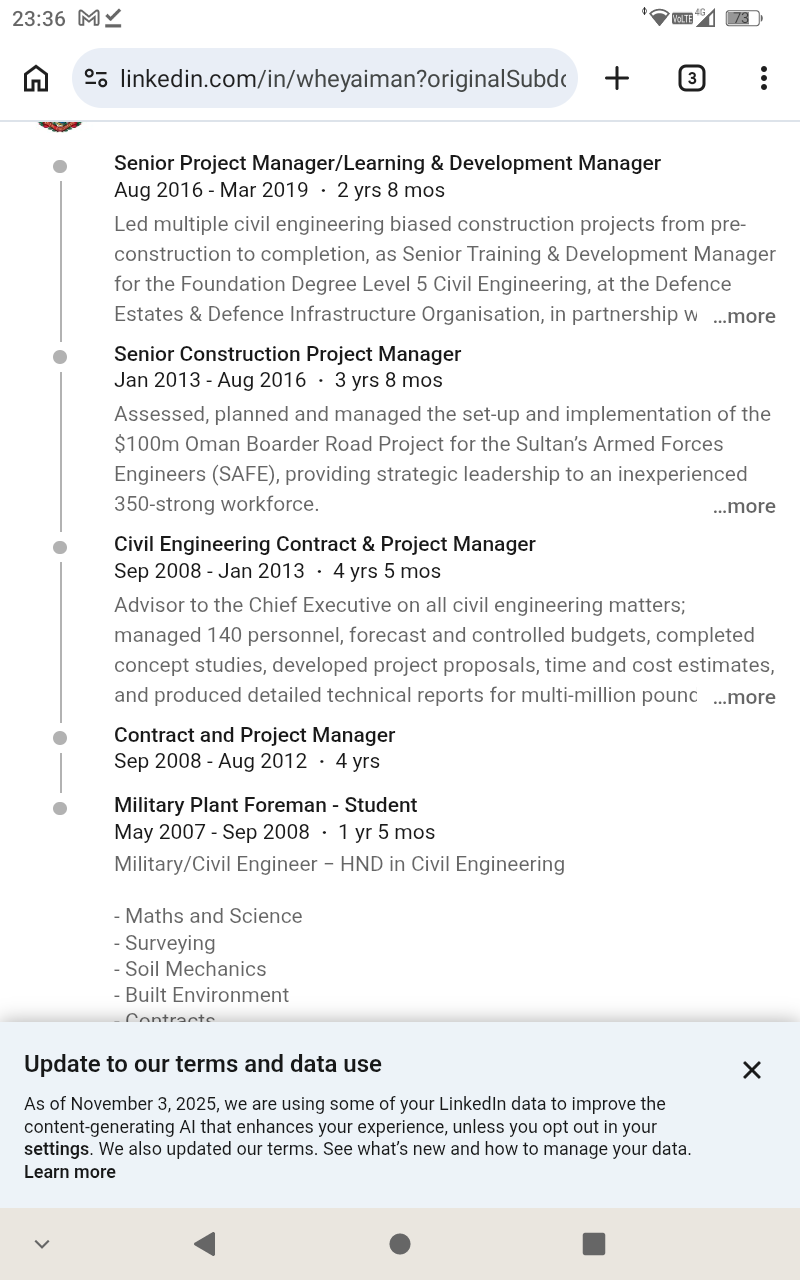Expand Senior Construction Project Manager description

[x=744, y=506]
